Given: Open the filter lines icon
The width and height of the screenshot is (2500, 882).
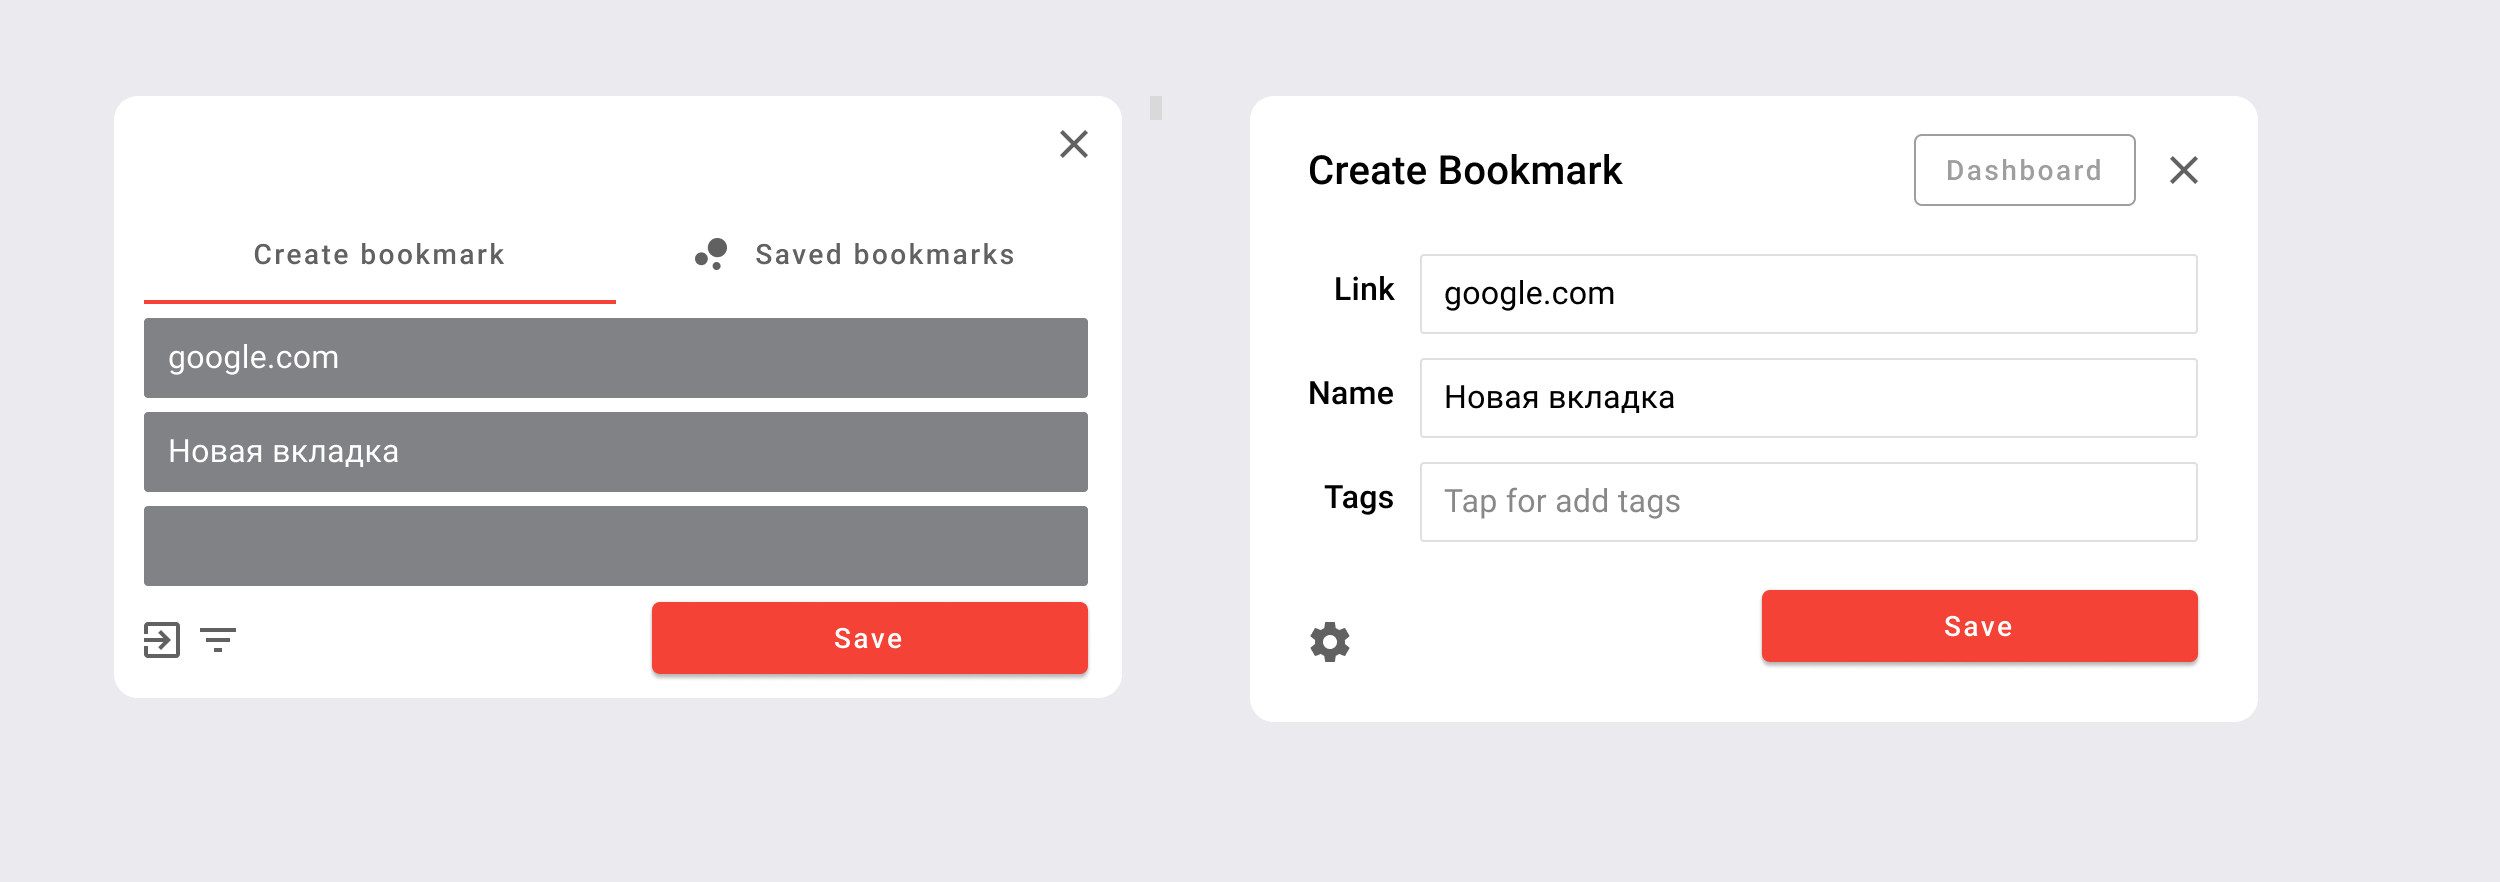Looking at the screenshot, I should (x=218, y=640).
